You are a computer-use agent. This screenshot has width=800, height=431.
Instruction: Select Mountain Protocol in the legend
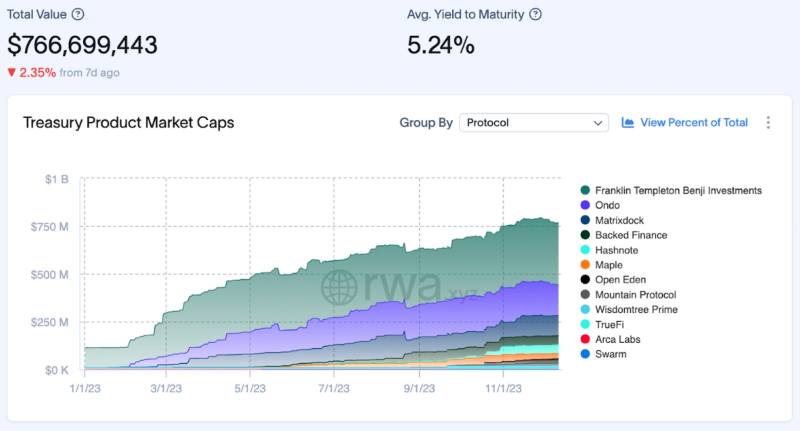[x=635, y=295]
